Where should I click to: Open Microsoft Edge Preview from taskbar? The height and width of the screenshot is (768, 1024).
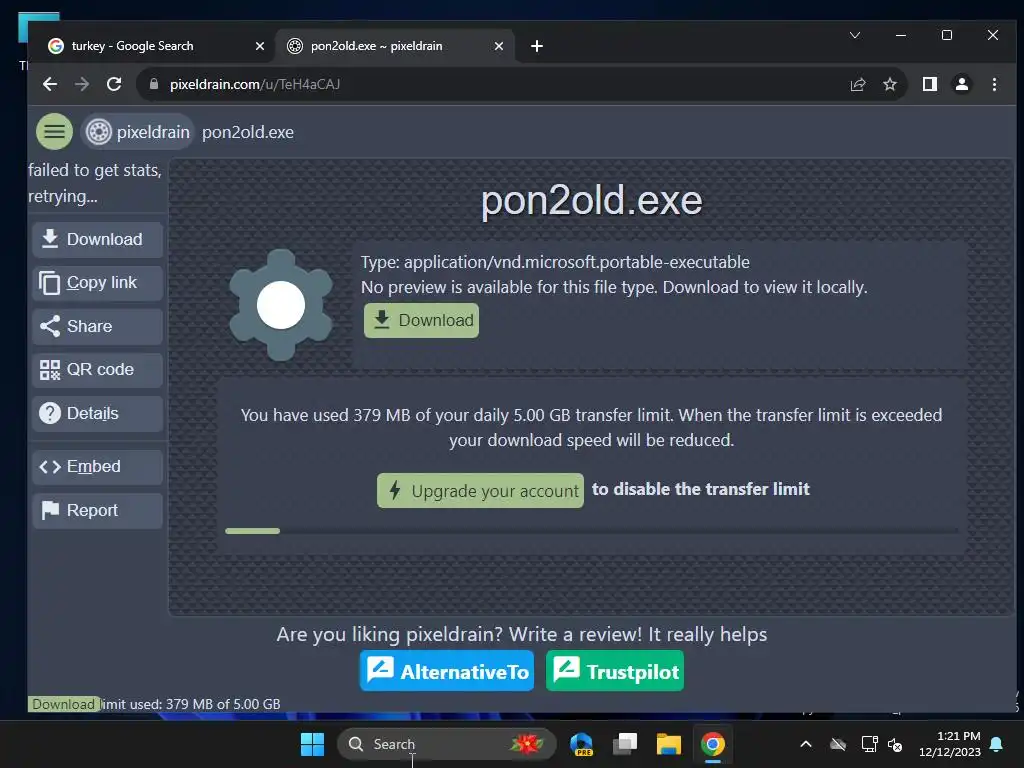[581, 744]
